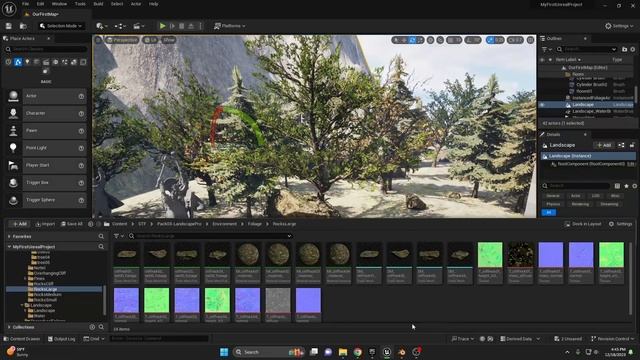Click the maximize viewport layout icon
The height and width of the screenshot is (360, 640).
tap(530, 40)
